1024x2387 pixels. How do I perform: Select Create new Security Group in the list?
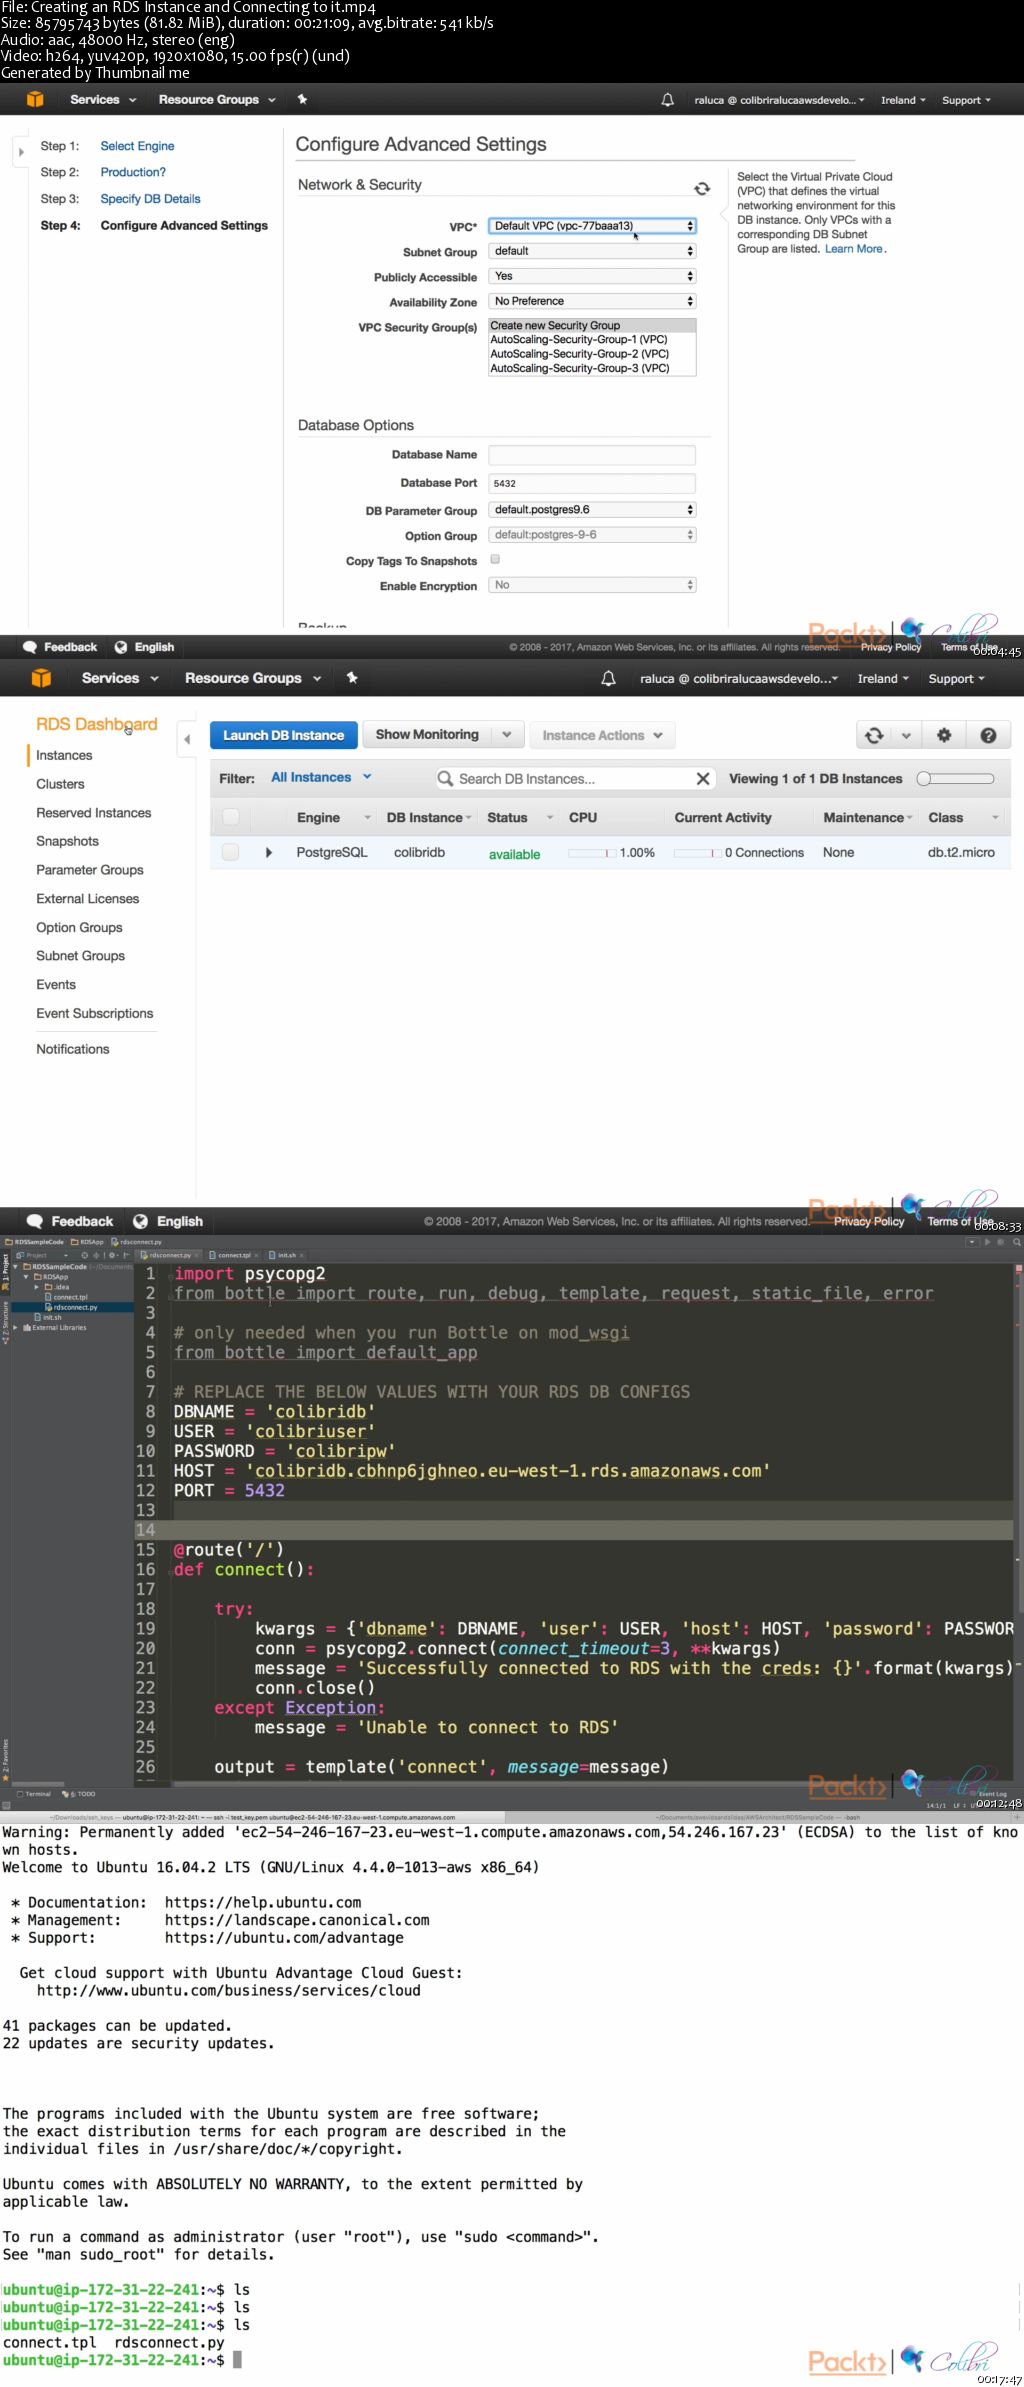tap(592, 326)
